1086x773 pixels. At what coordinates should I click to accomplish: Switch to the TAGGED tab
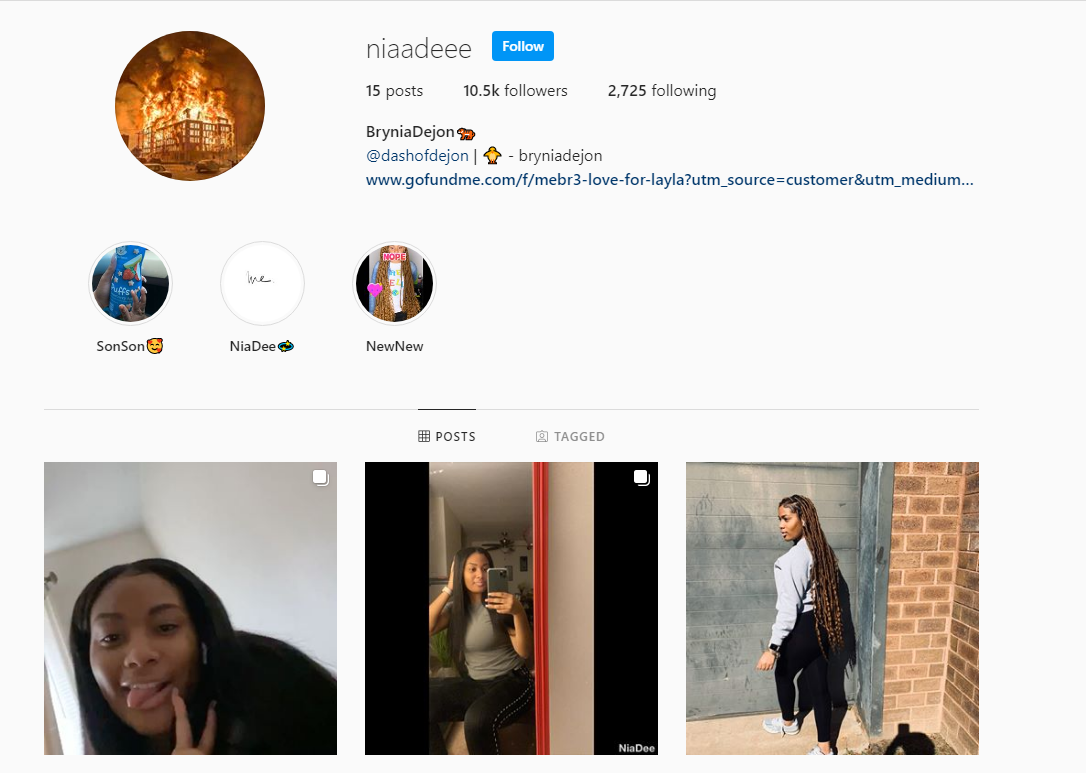pos(570,436)
